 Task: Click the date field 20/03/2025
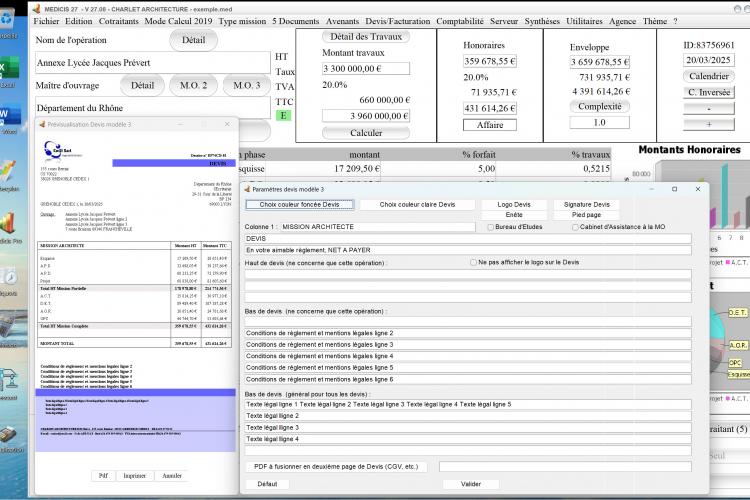[x=708, y=60]
